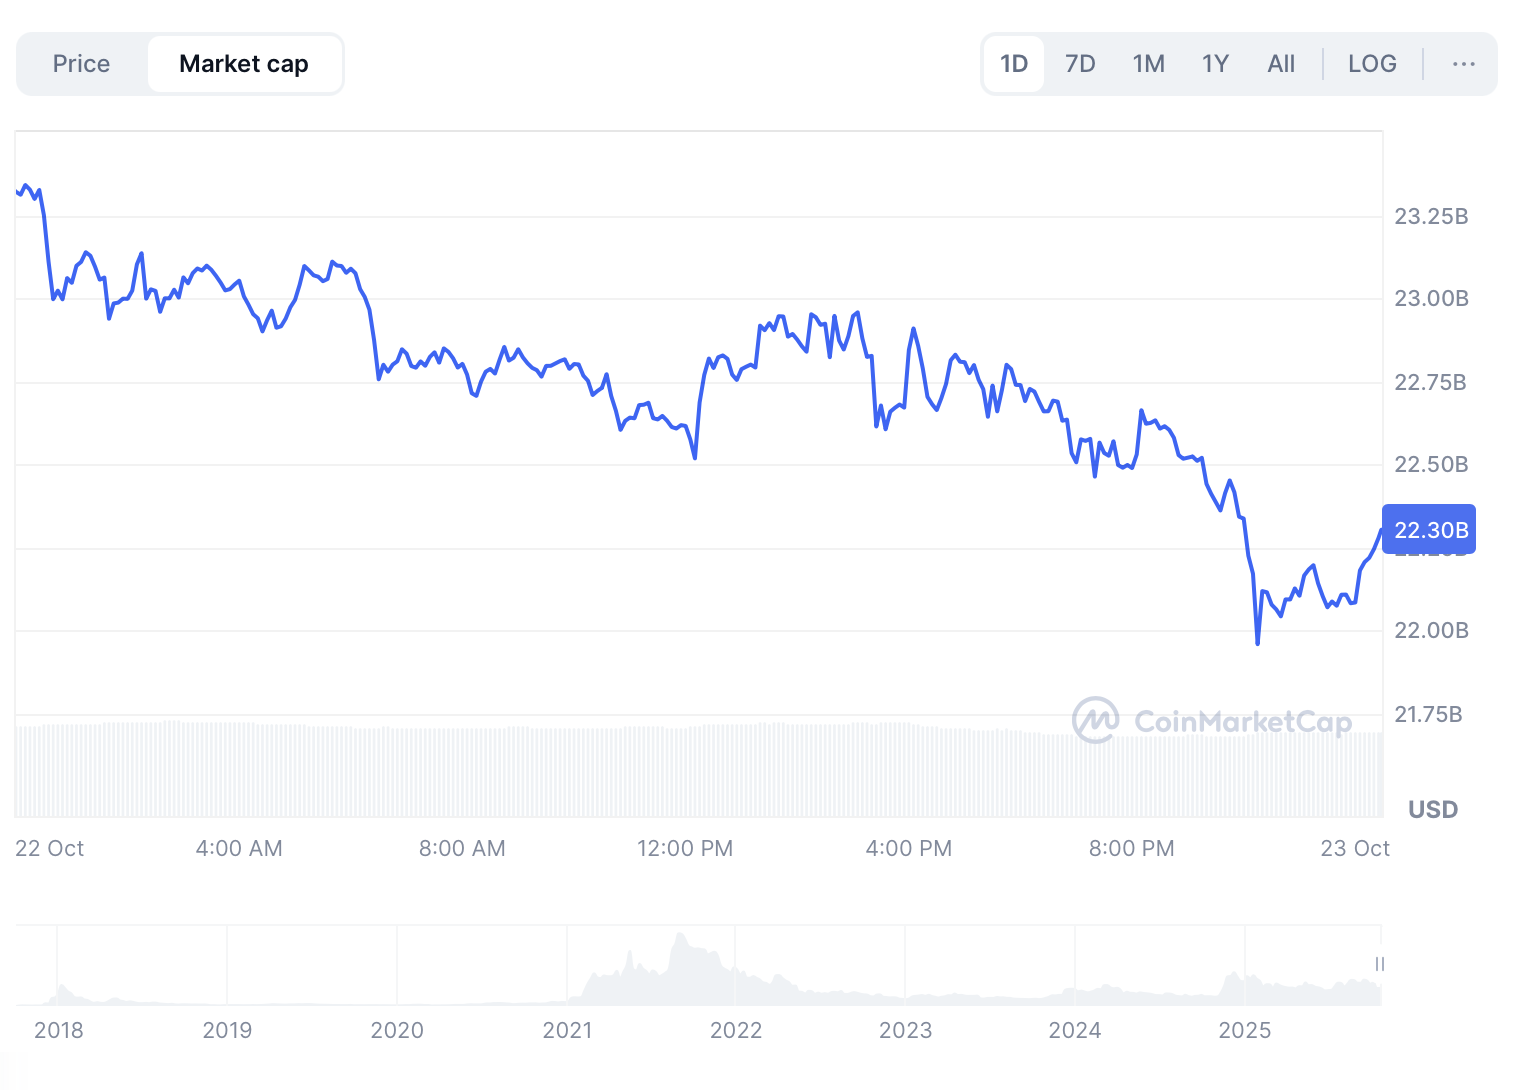The height and width of the screenshot is (1090, 1514).
Task: Click the CoinMarketCap watermark logo
Action: click(1212, 720)
